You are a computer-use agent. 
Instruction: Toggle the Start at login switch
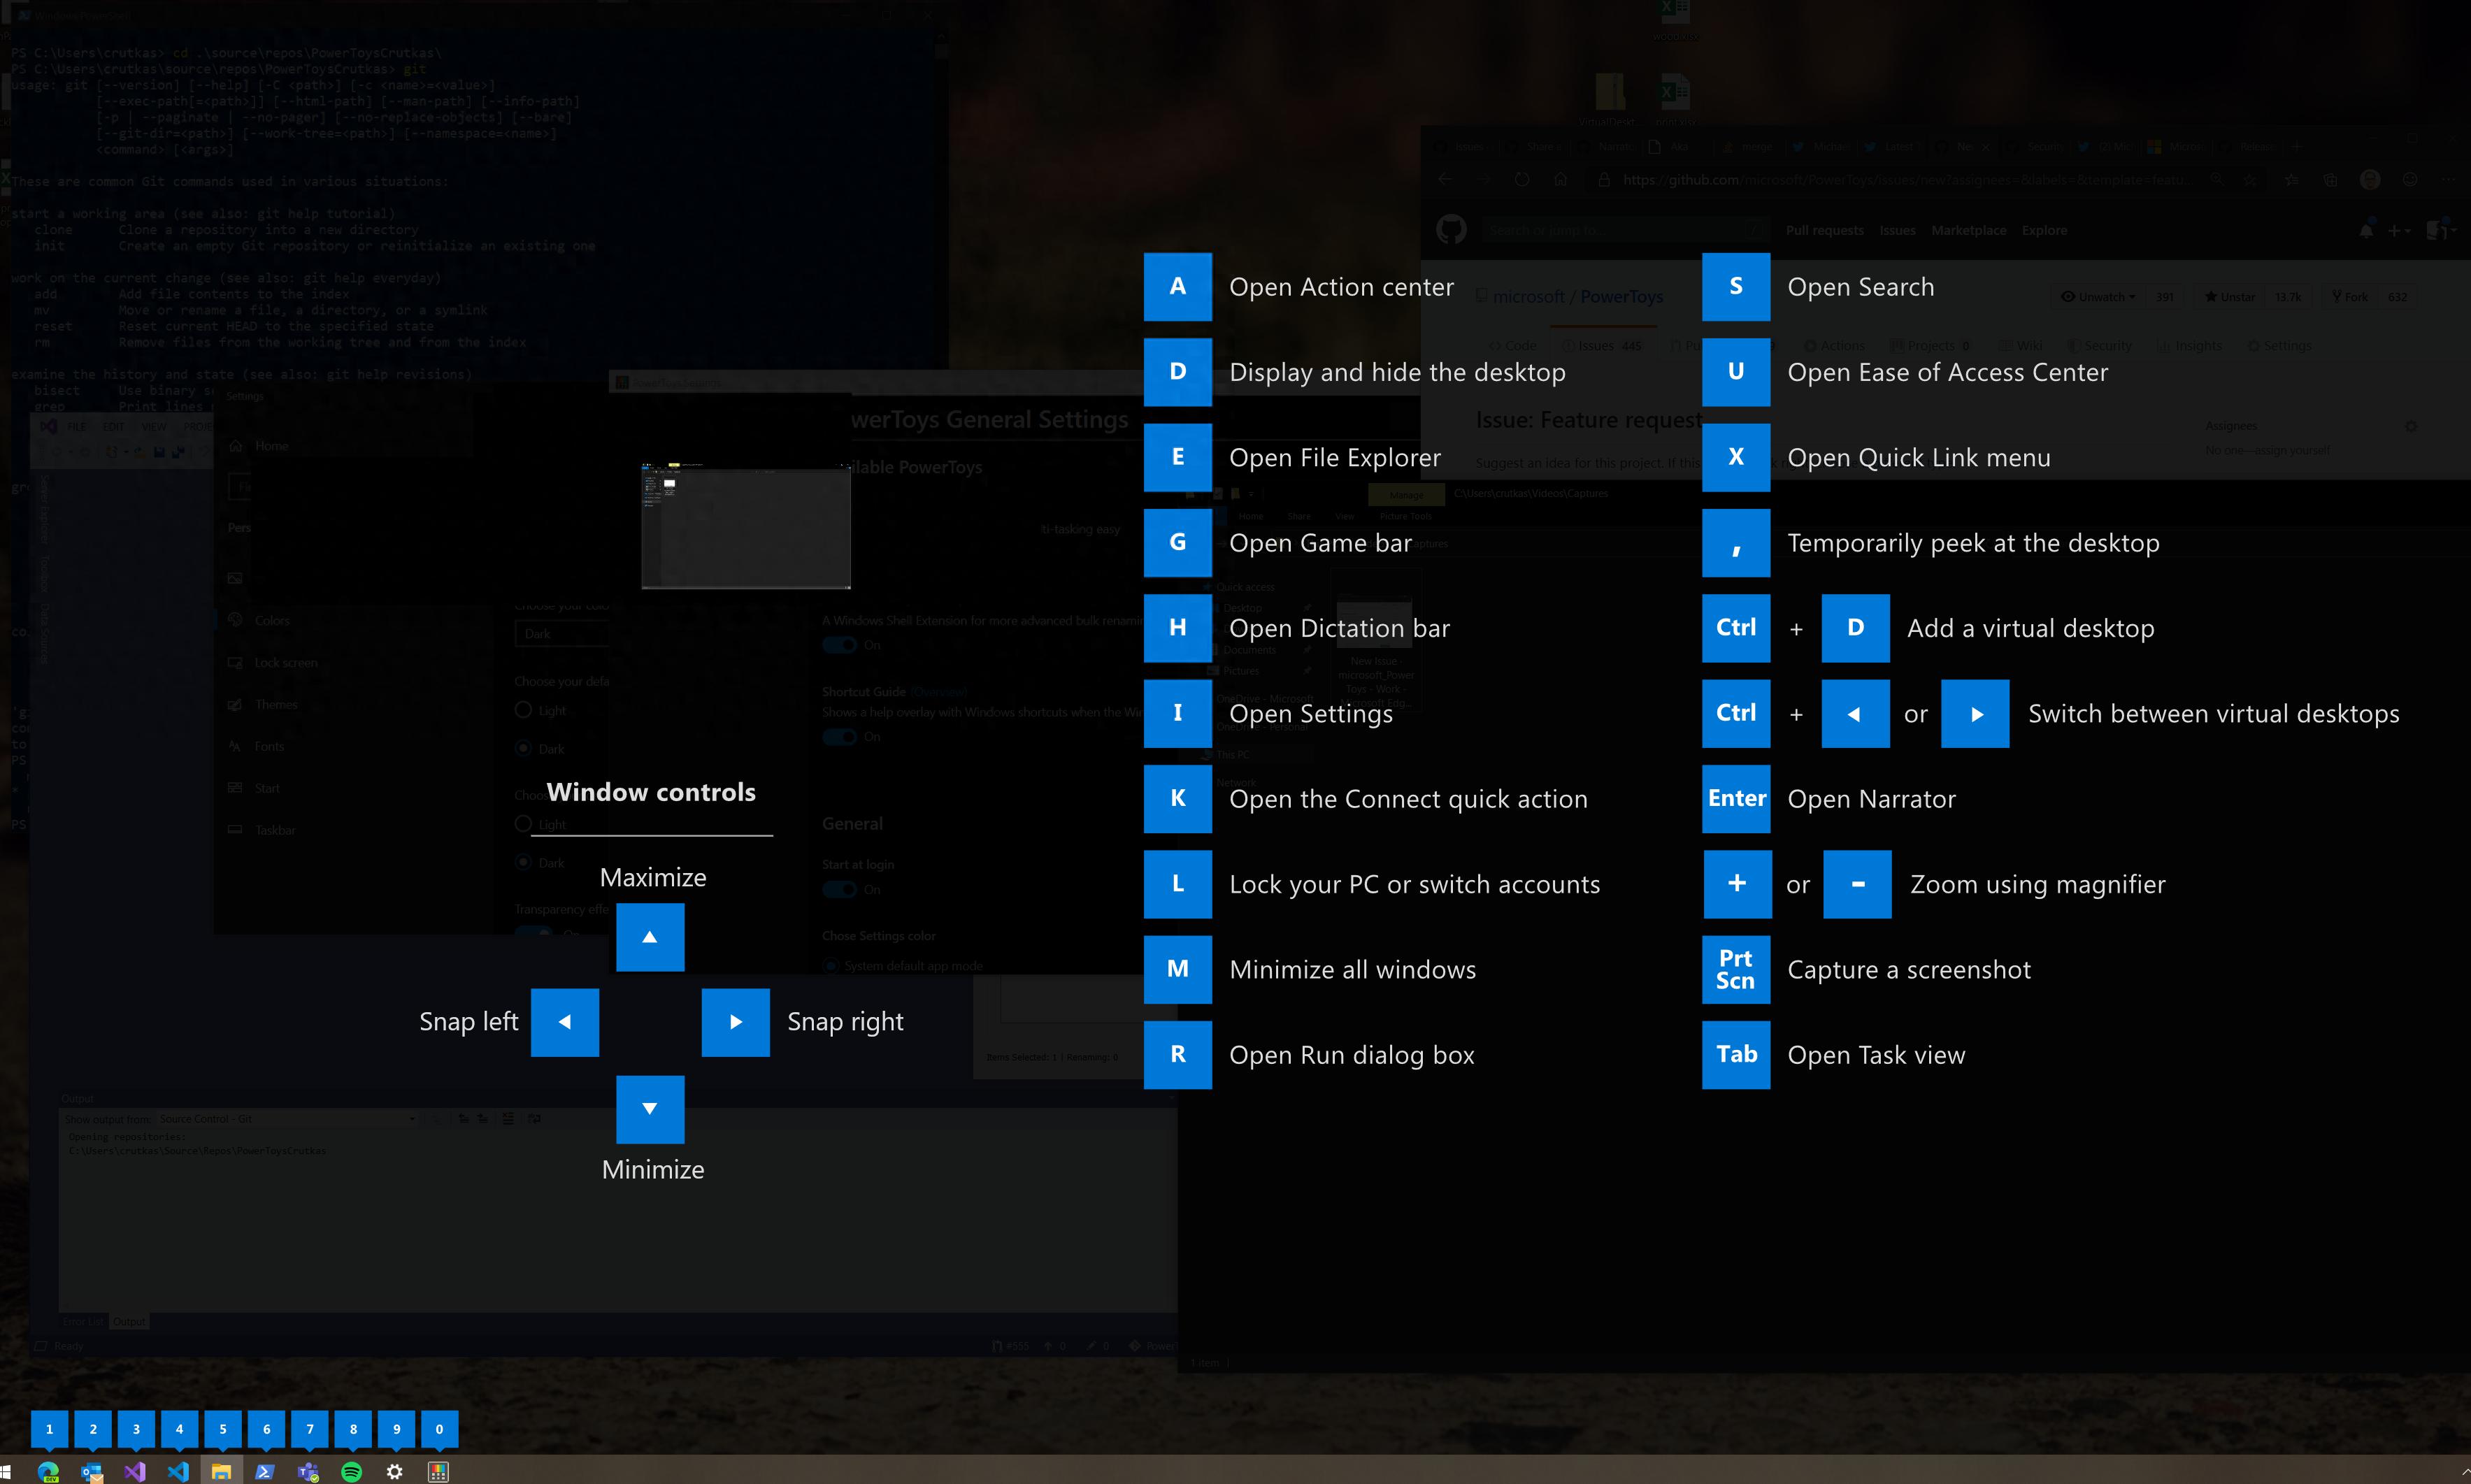tap(839, 889)
